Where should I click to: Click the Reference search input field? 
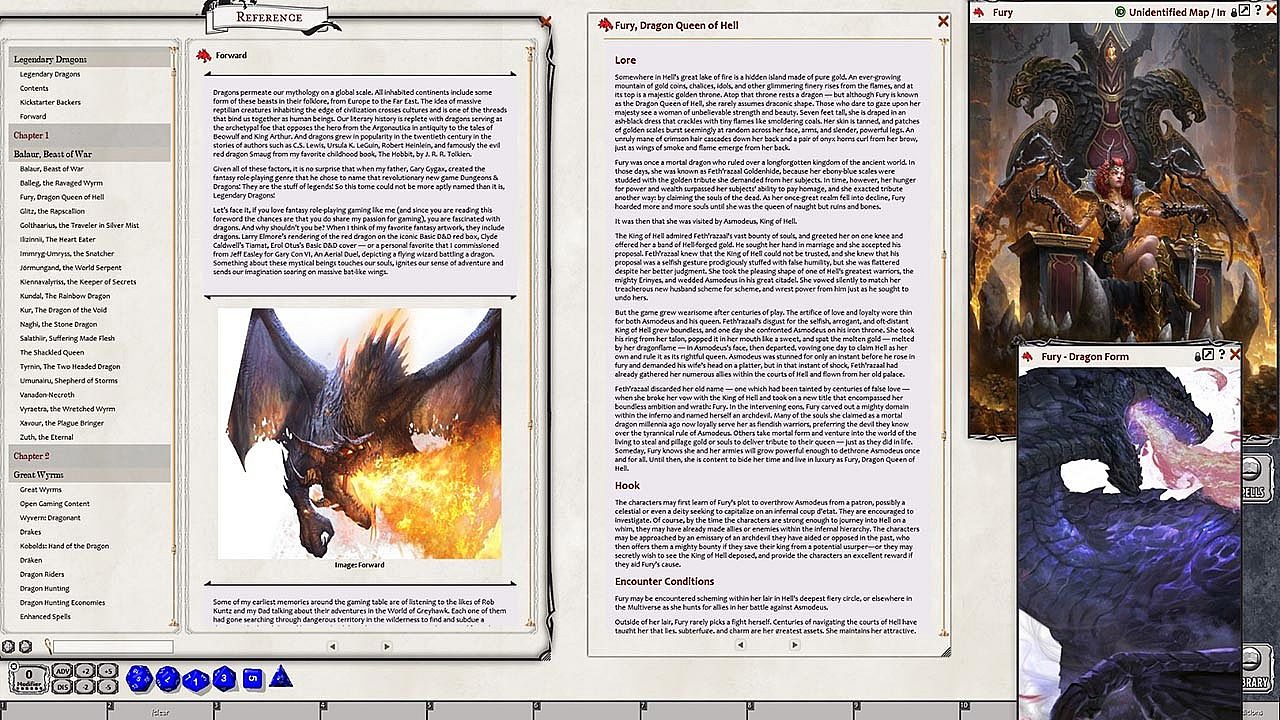tap(113, 647)
